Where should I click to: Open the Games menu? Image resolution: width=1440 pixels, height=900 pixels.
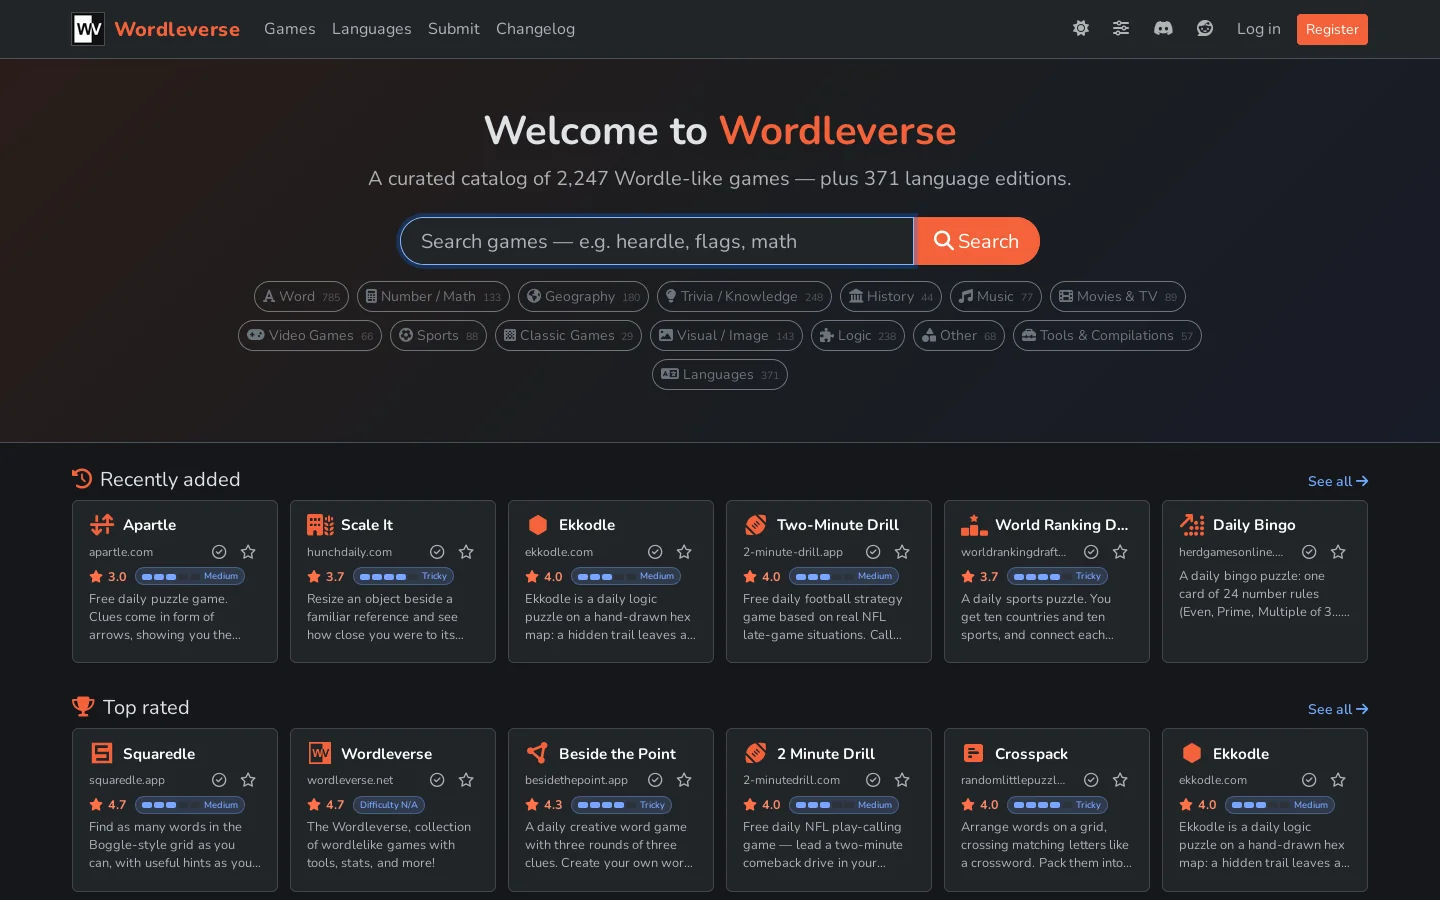(290, 29)
